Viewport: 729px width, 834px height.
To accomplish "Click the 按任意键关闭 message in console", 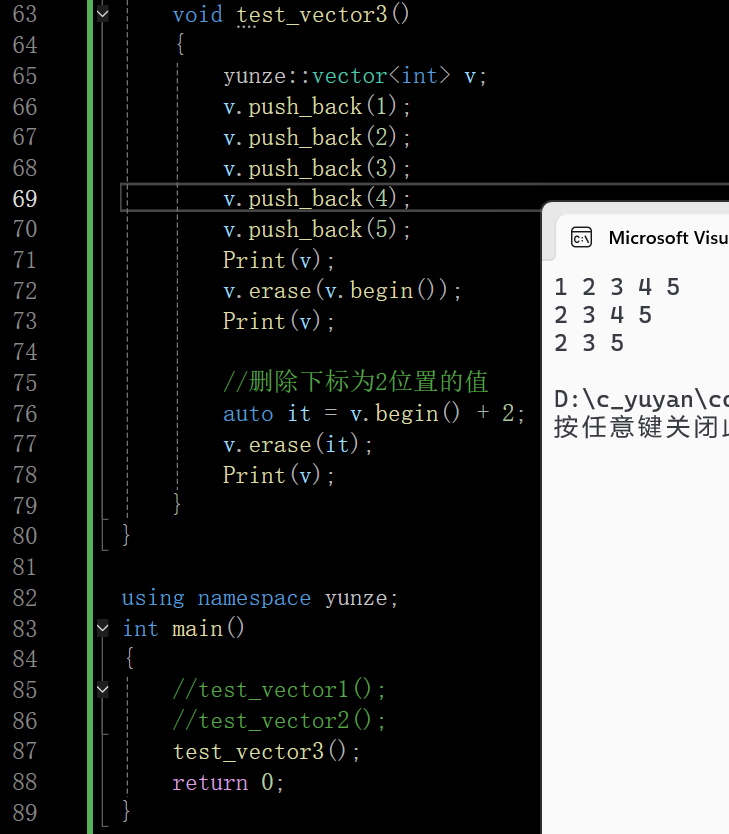I will point(641,427).
